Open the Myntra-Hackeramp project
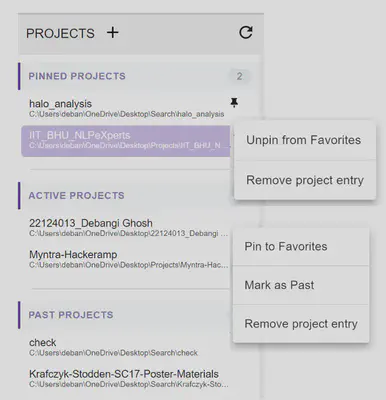The height and width of the screenshot is (400, 386). point(126,259)
